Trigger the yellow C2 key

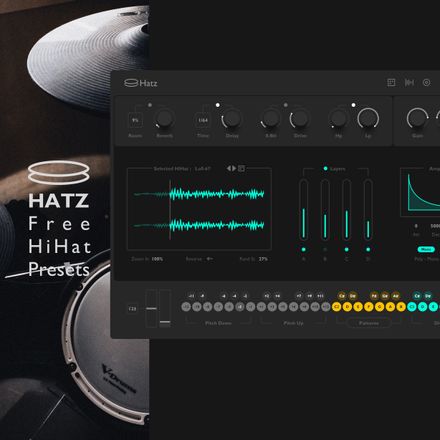[x=336, y=307]
